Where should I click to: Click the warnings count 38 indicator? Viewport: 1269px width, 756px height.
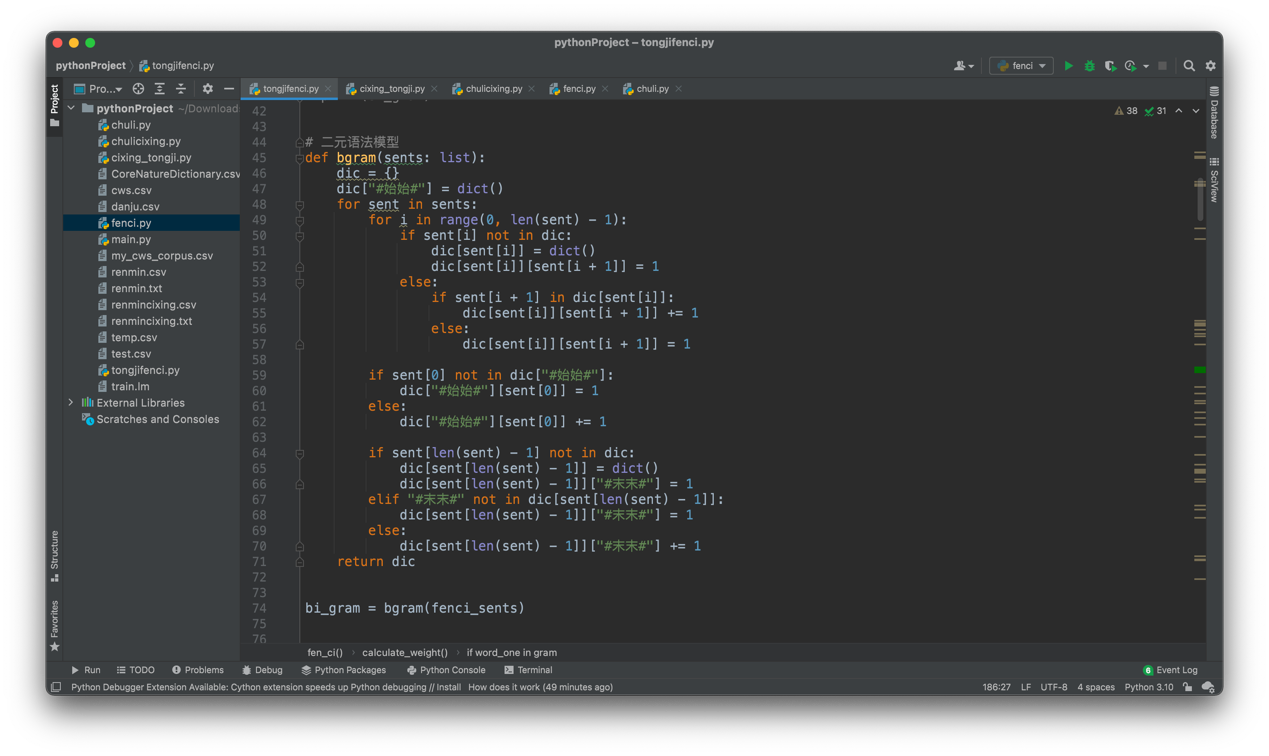[1126, 111]
